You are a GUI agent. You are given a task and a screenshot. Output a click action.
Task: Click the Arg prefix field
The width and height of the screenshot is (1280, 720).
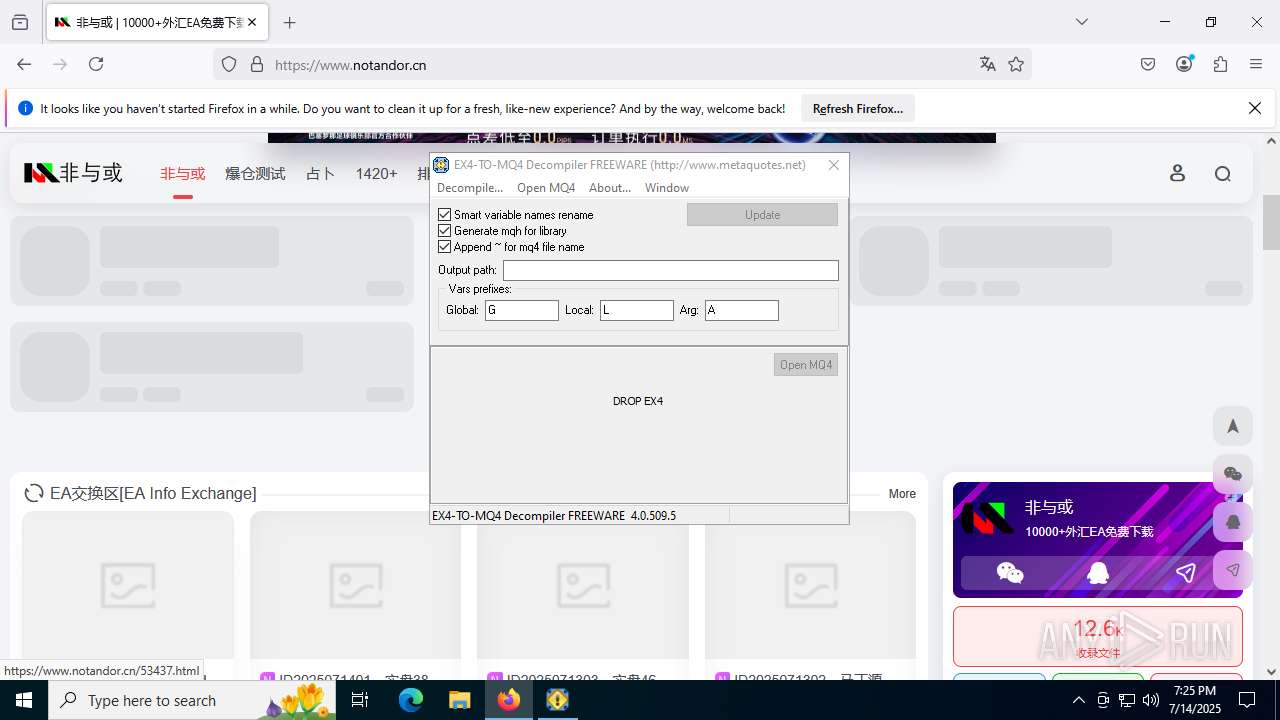tap(742, 311)
